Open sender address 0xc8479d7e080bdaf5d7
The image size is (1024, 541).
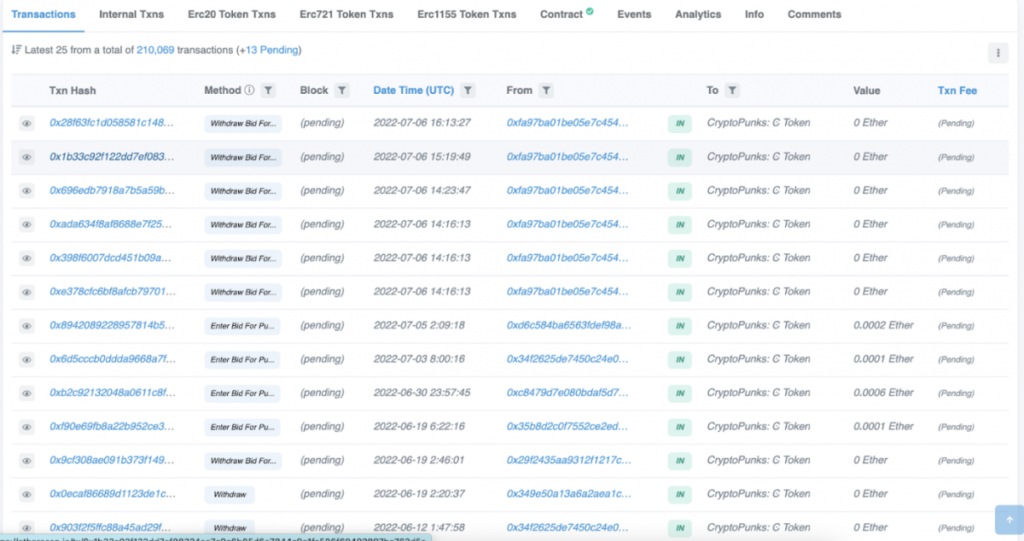pyautogui.click(x=568, y=393)
